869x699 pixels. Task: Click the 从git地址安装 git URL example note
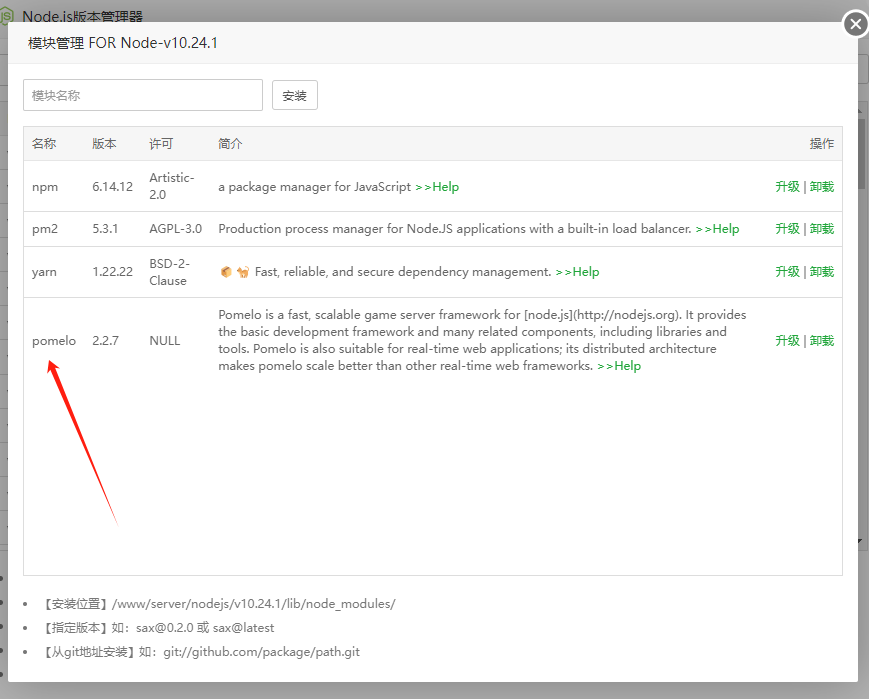point(201,652)
